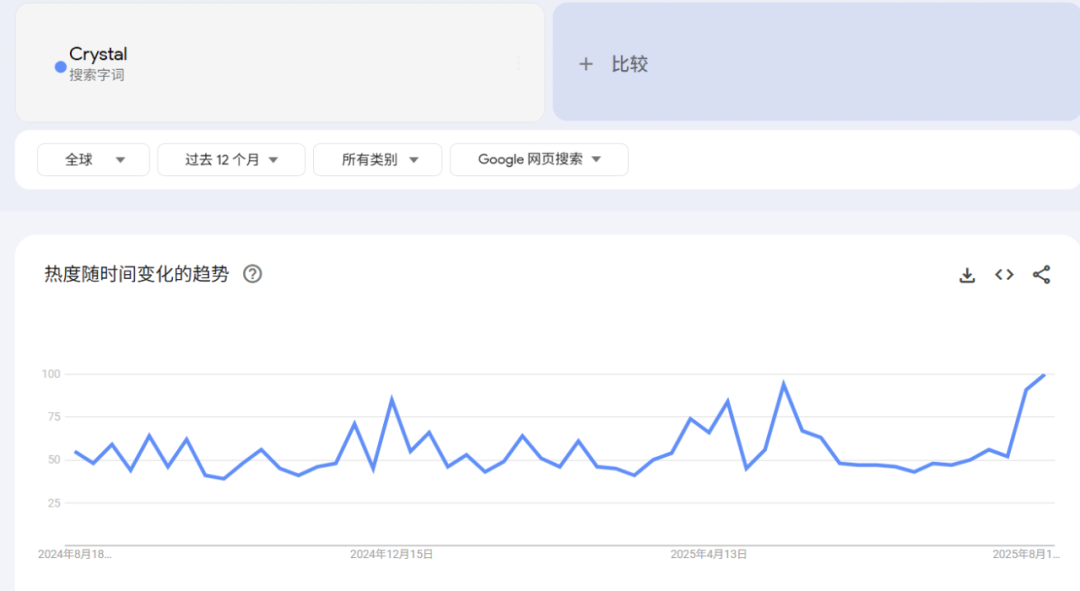Click the 2025年8月 axis date label
Viewport: 1080px width, 591px height.
[1025, 554]
